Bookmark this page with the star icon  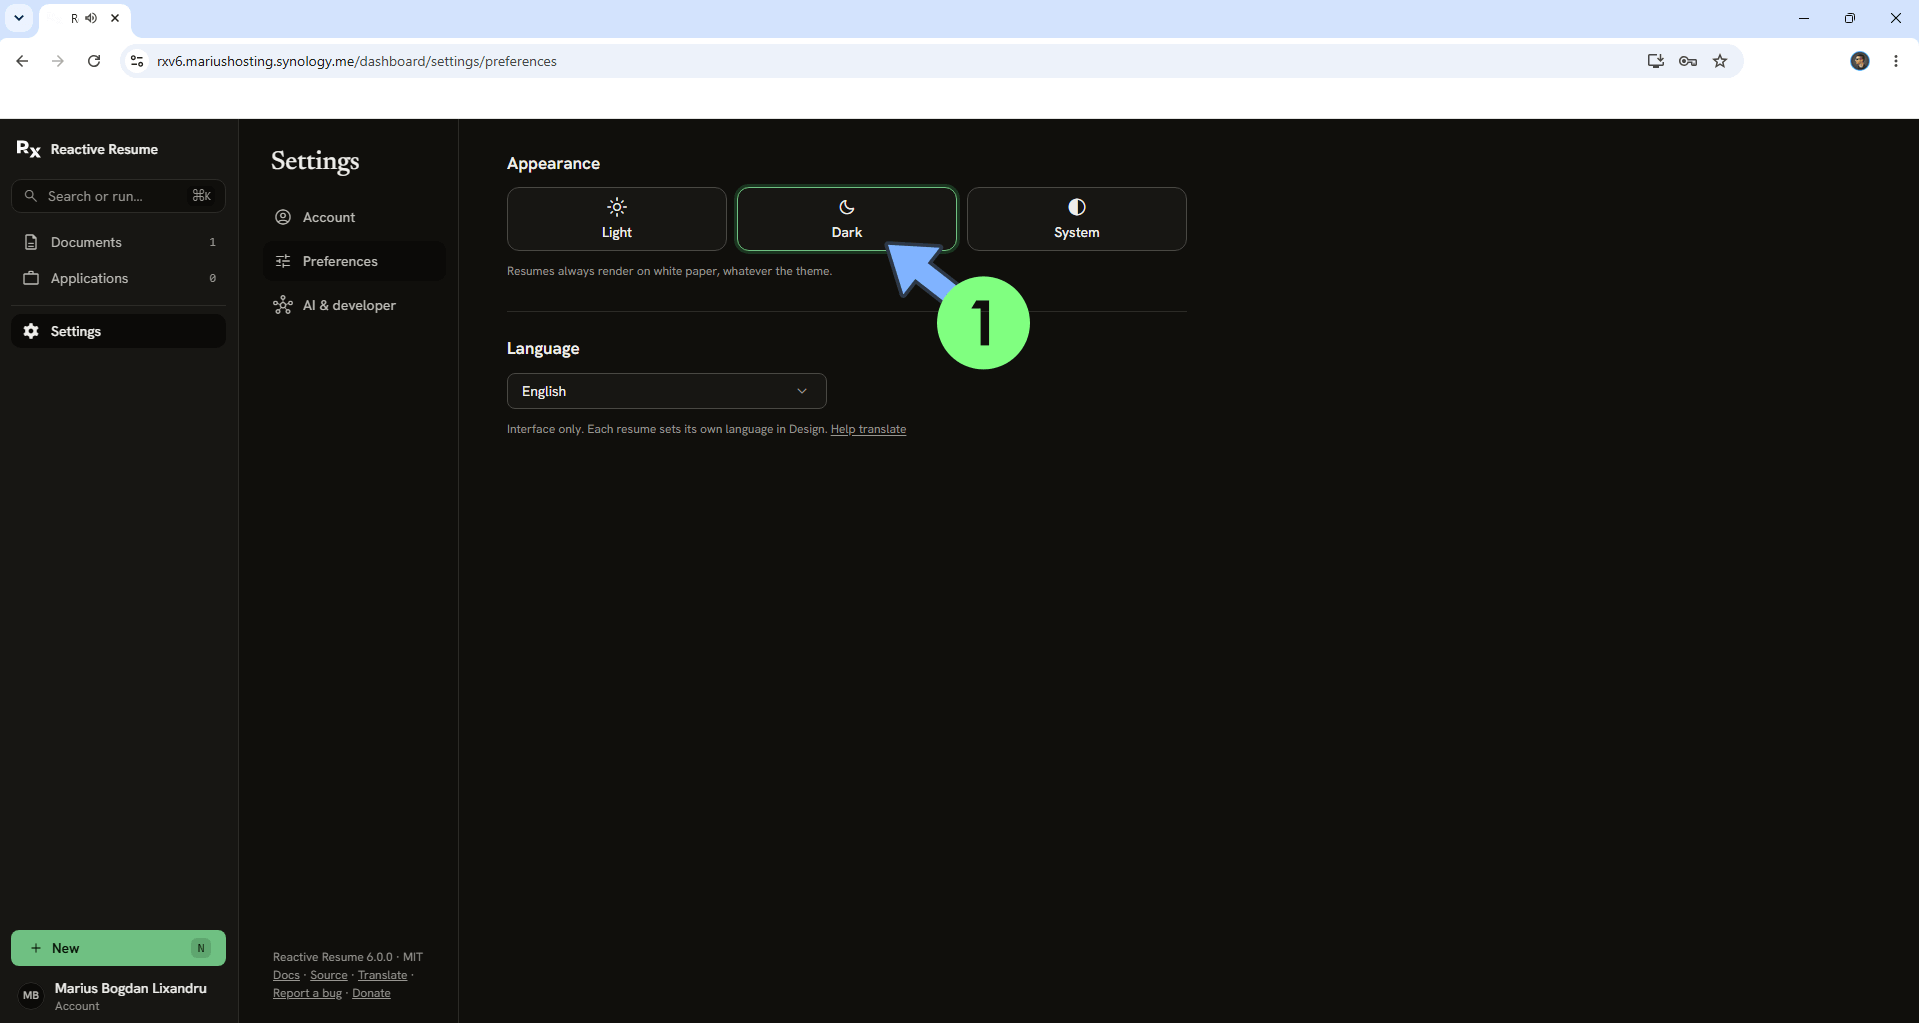1720,61
